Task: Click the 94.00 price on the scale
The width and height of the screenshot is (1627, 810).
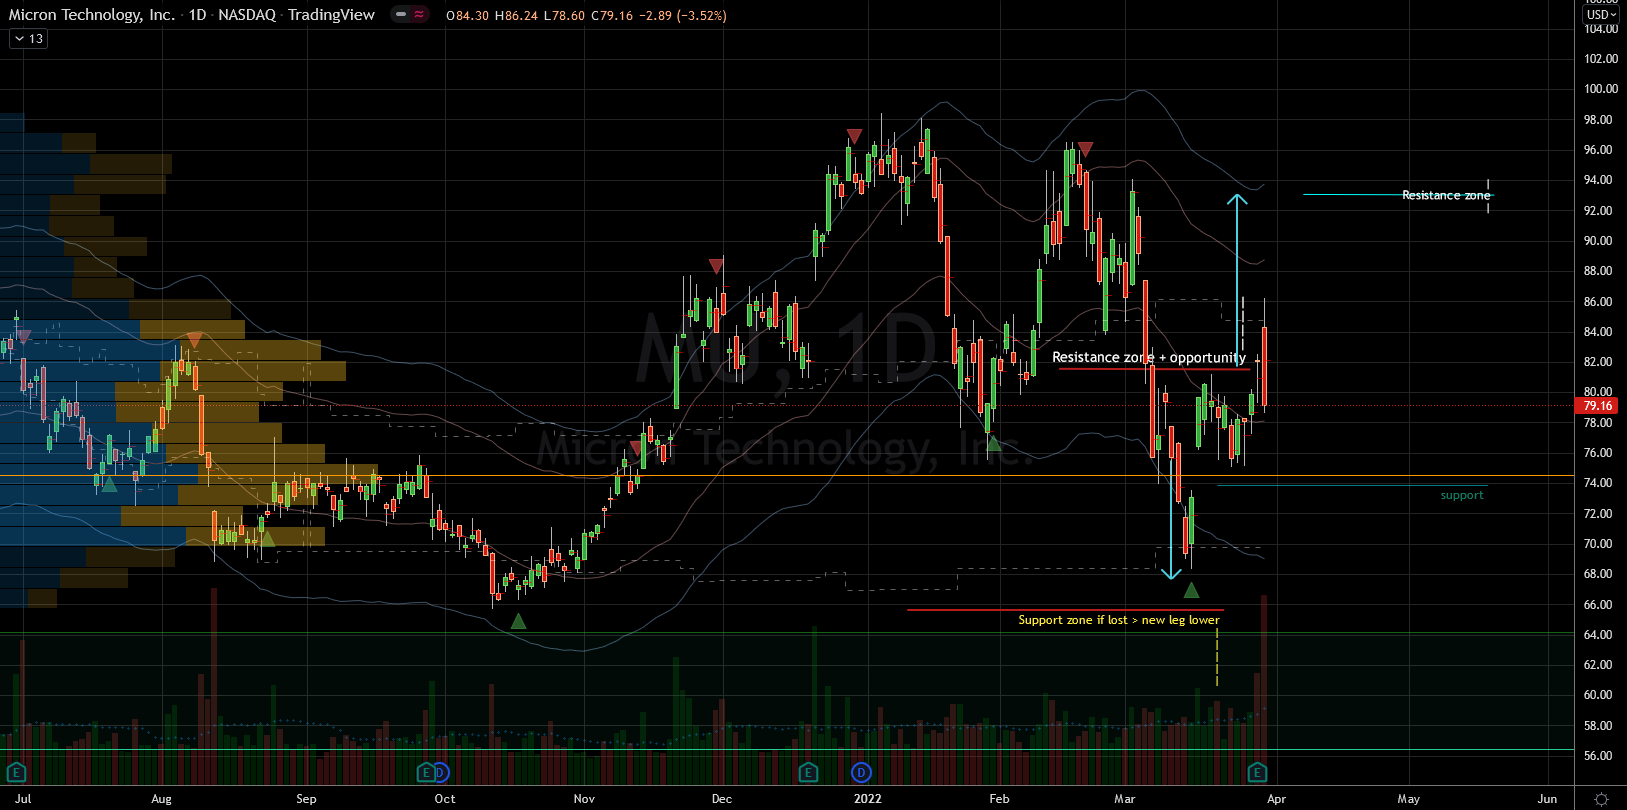Action: coord(1598,180)
